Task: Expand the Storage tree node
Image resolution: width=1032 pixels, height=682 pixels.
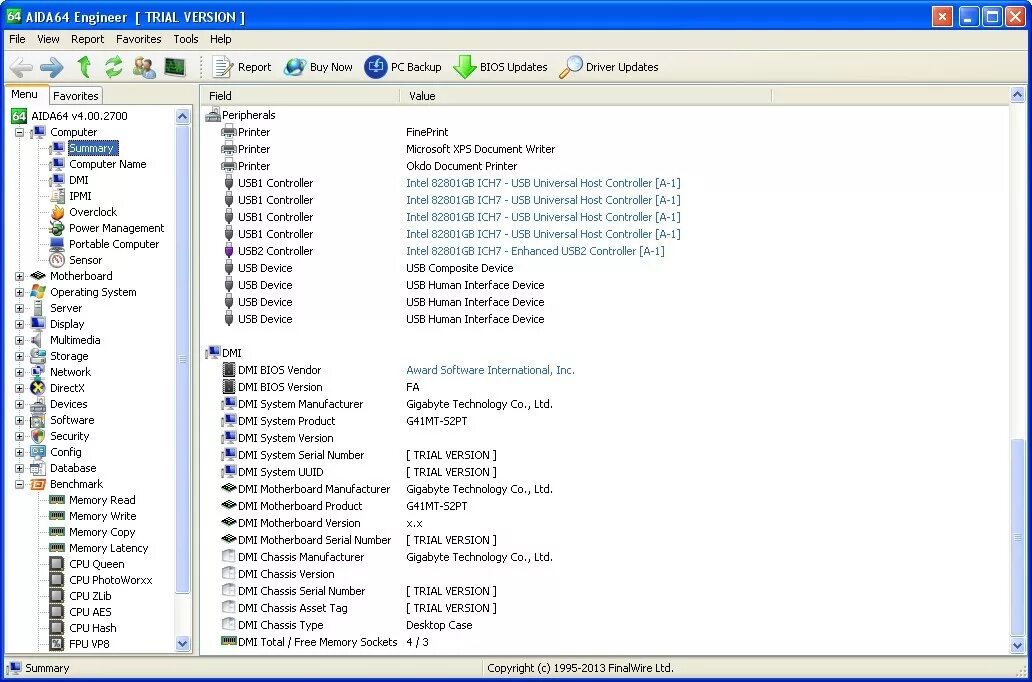Action: (20, 356)
